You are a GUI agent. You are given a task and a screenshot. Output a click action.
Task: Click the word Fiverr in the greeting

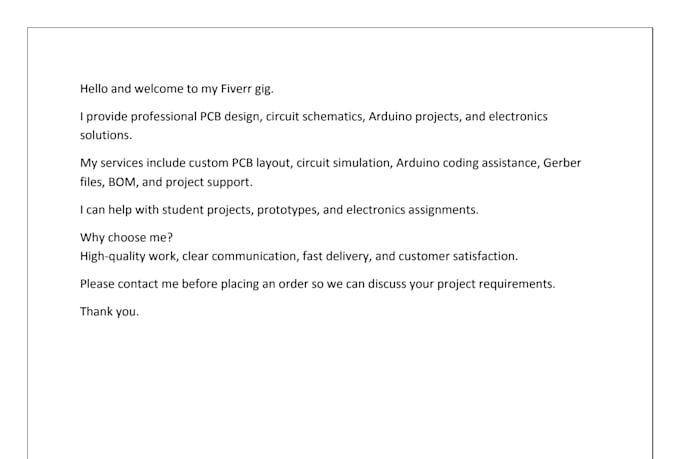(x=236, y=89)
